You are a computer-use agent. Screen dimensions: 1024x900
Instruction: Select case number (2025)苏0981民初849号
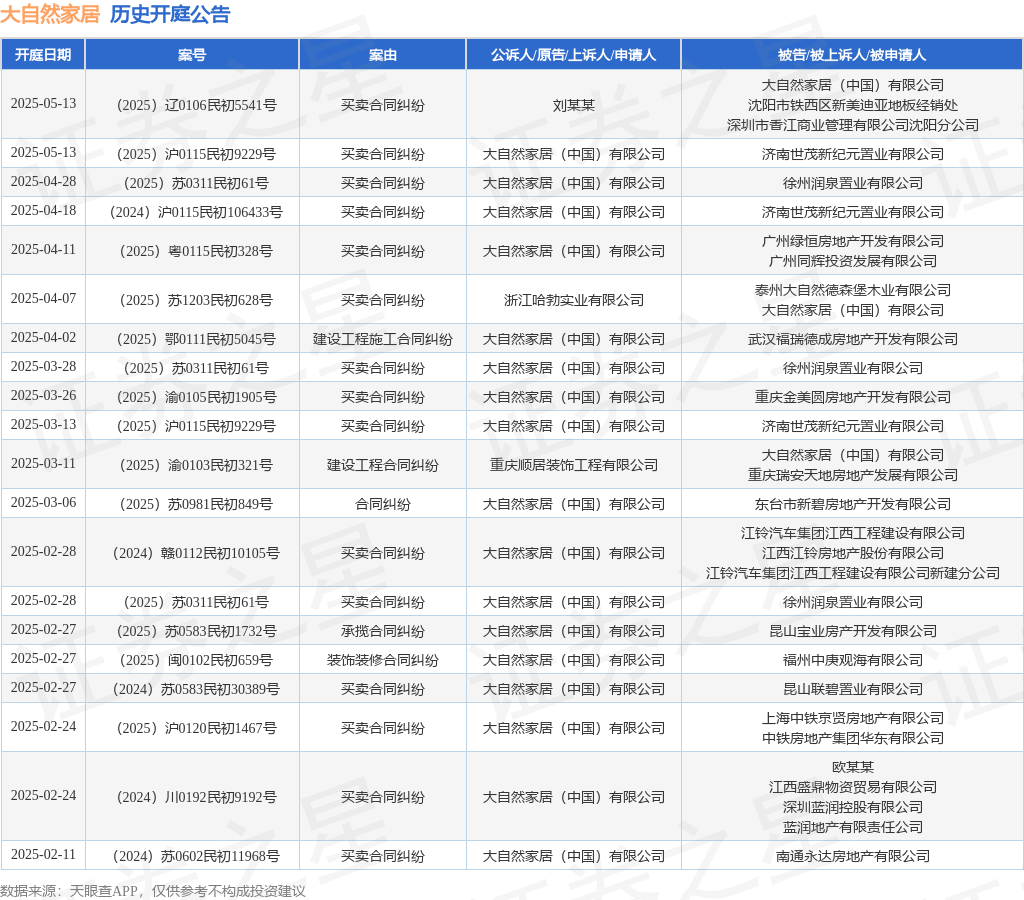click(x=196, y=504)
